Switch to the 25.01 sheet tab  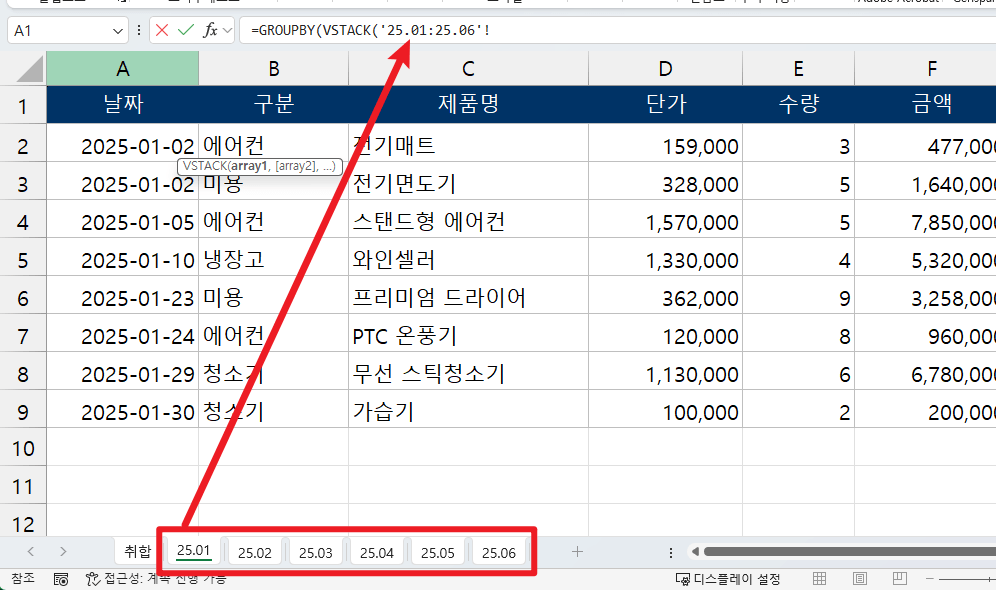[x=193, y=550]
